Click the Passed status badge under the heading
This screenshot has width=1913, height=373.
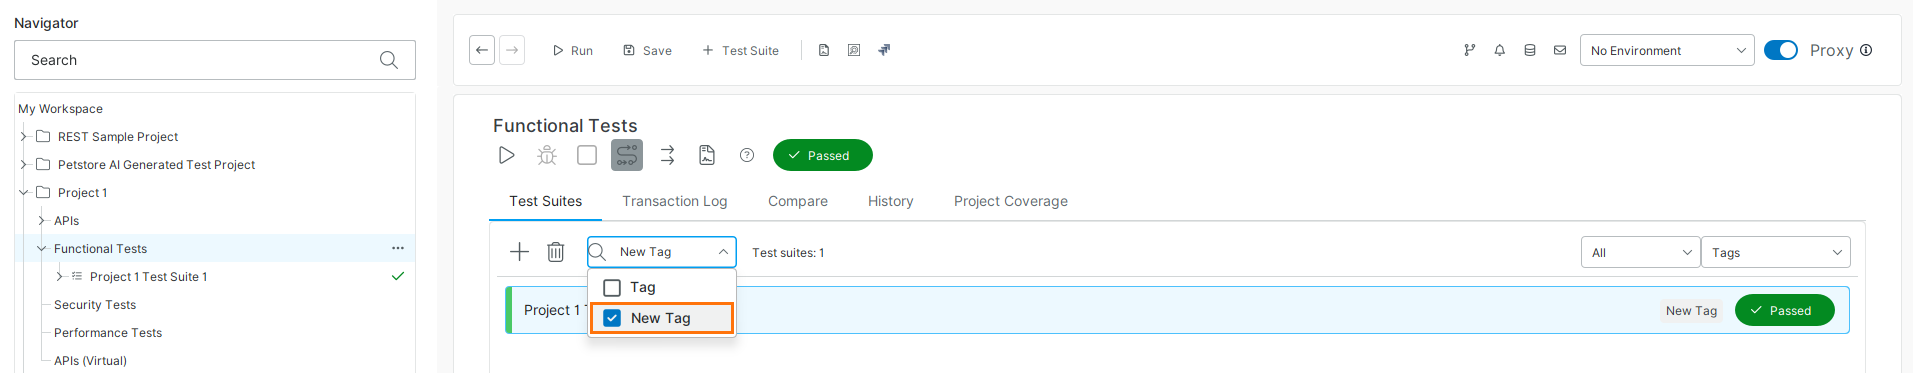pos(823,155)
